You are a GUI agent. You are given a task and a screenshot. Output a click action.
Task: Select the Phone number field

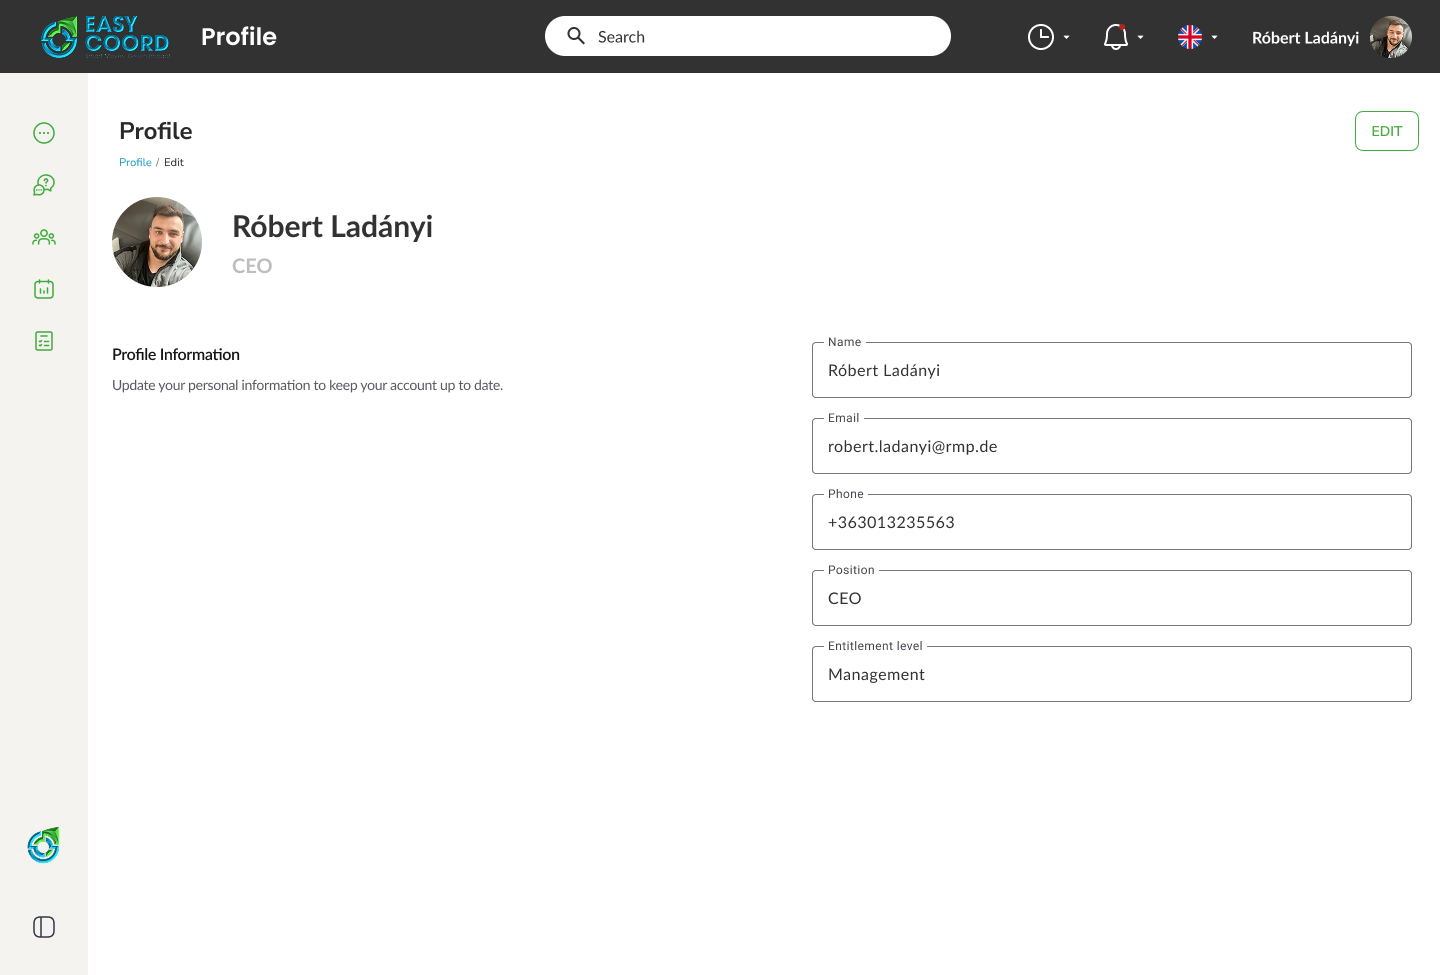[1111, 522]
